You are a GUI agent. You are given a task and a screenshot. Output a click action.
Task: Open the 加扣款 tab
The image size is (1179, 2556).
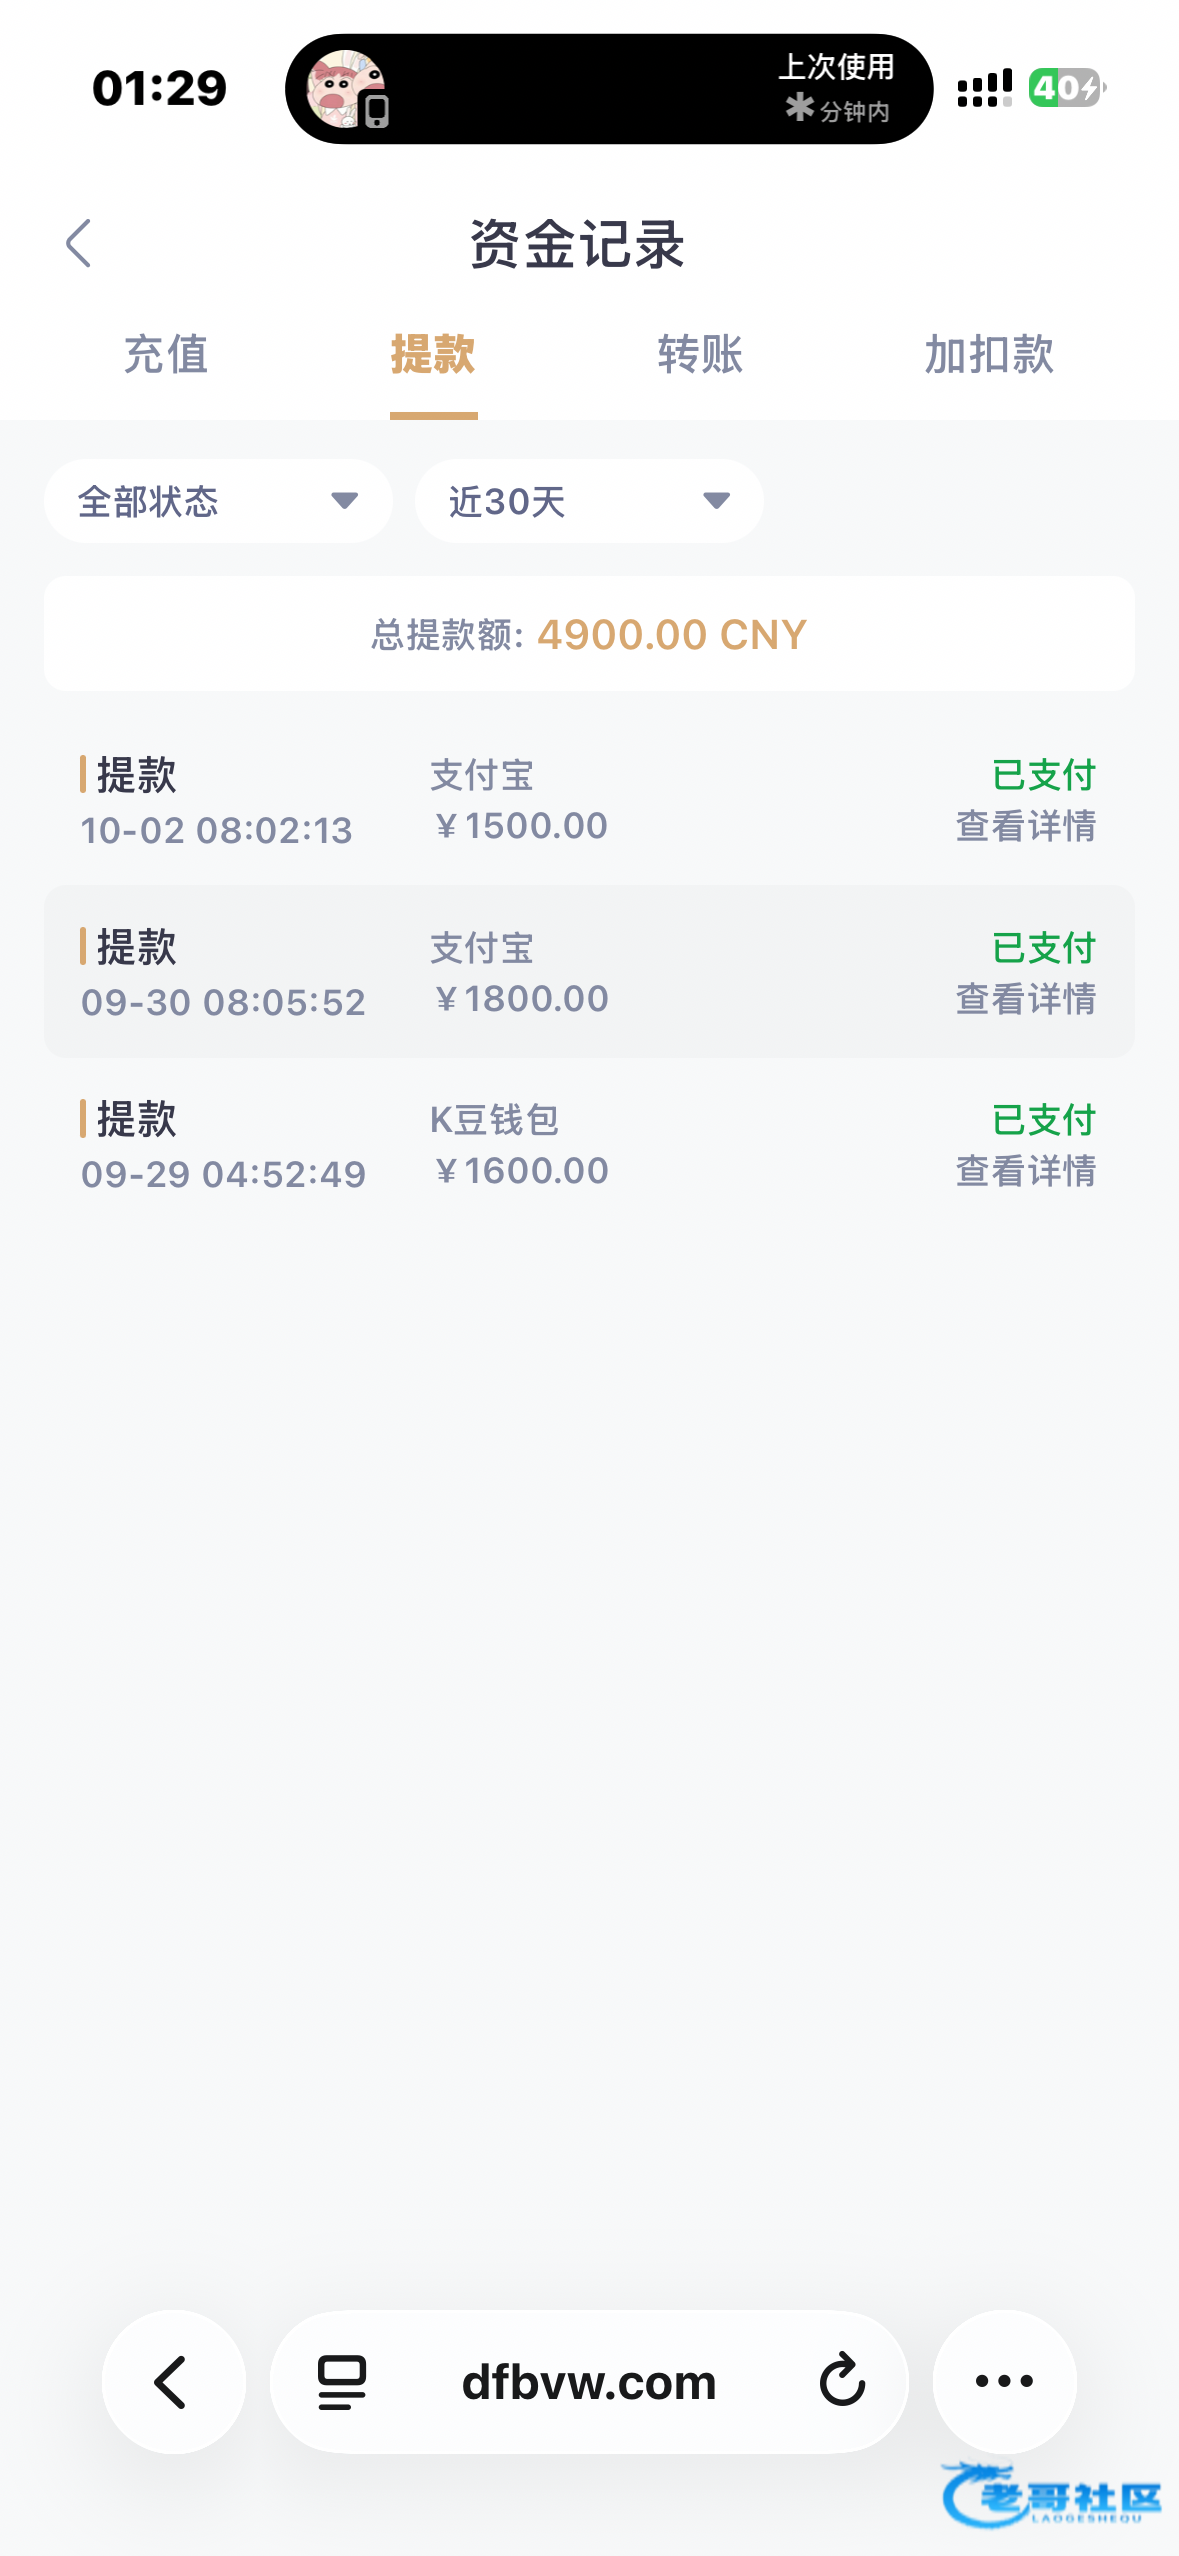pyautogui.click(x=988, y=355)
